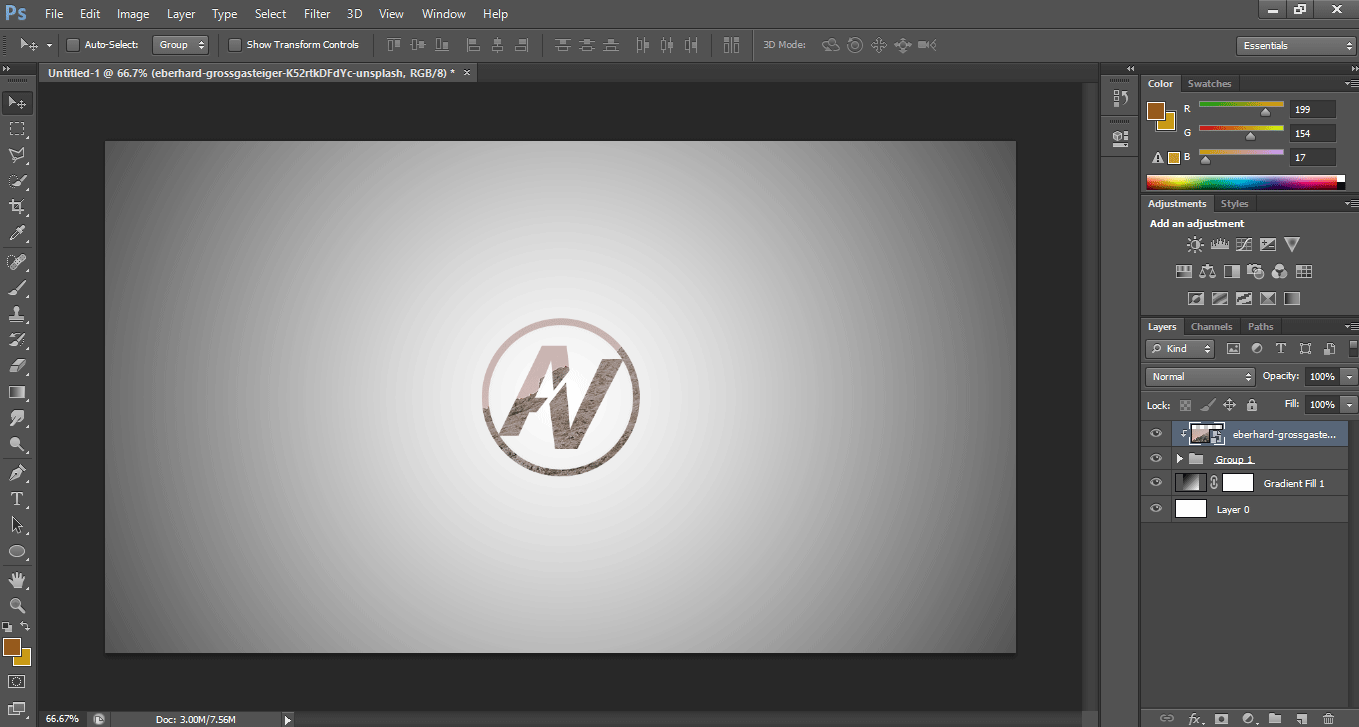Select the Horizontal Type tool

16,499
